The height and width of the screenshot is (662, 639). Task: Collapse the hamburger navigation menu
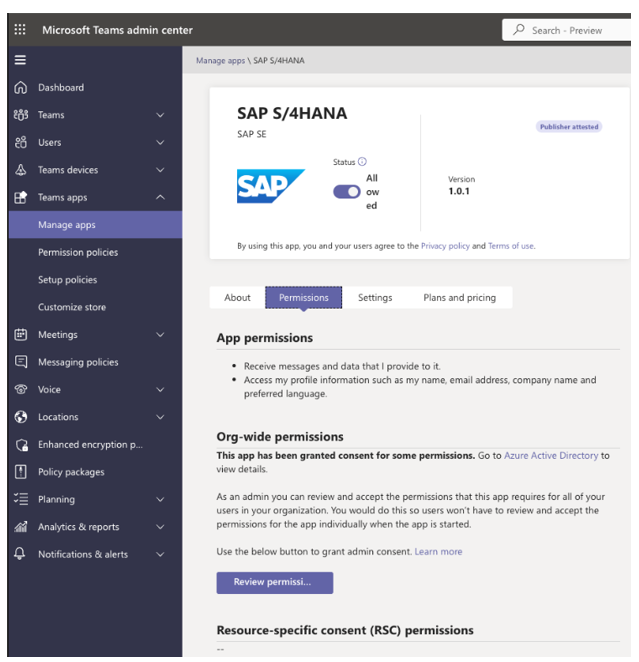(x=20, y=60)
